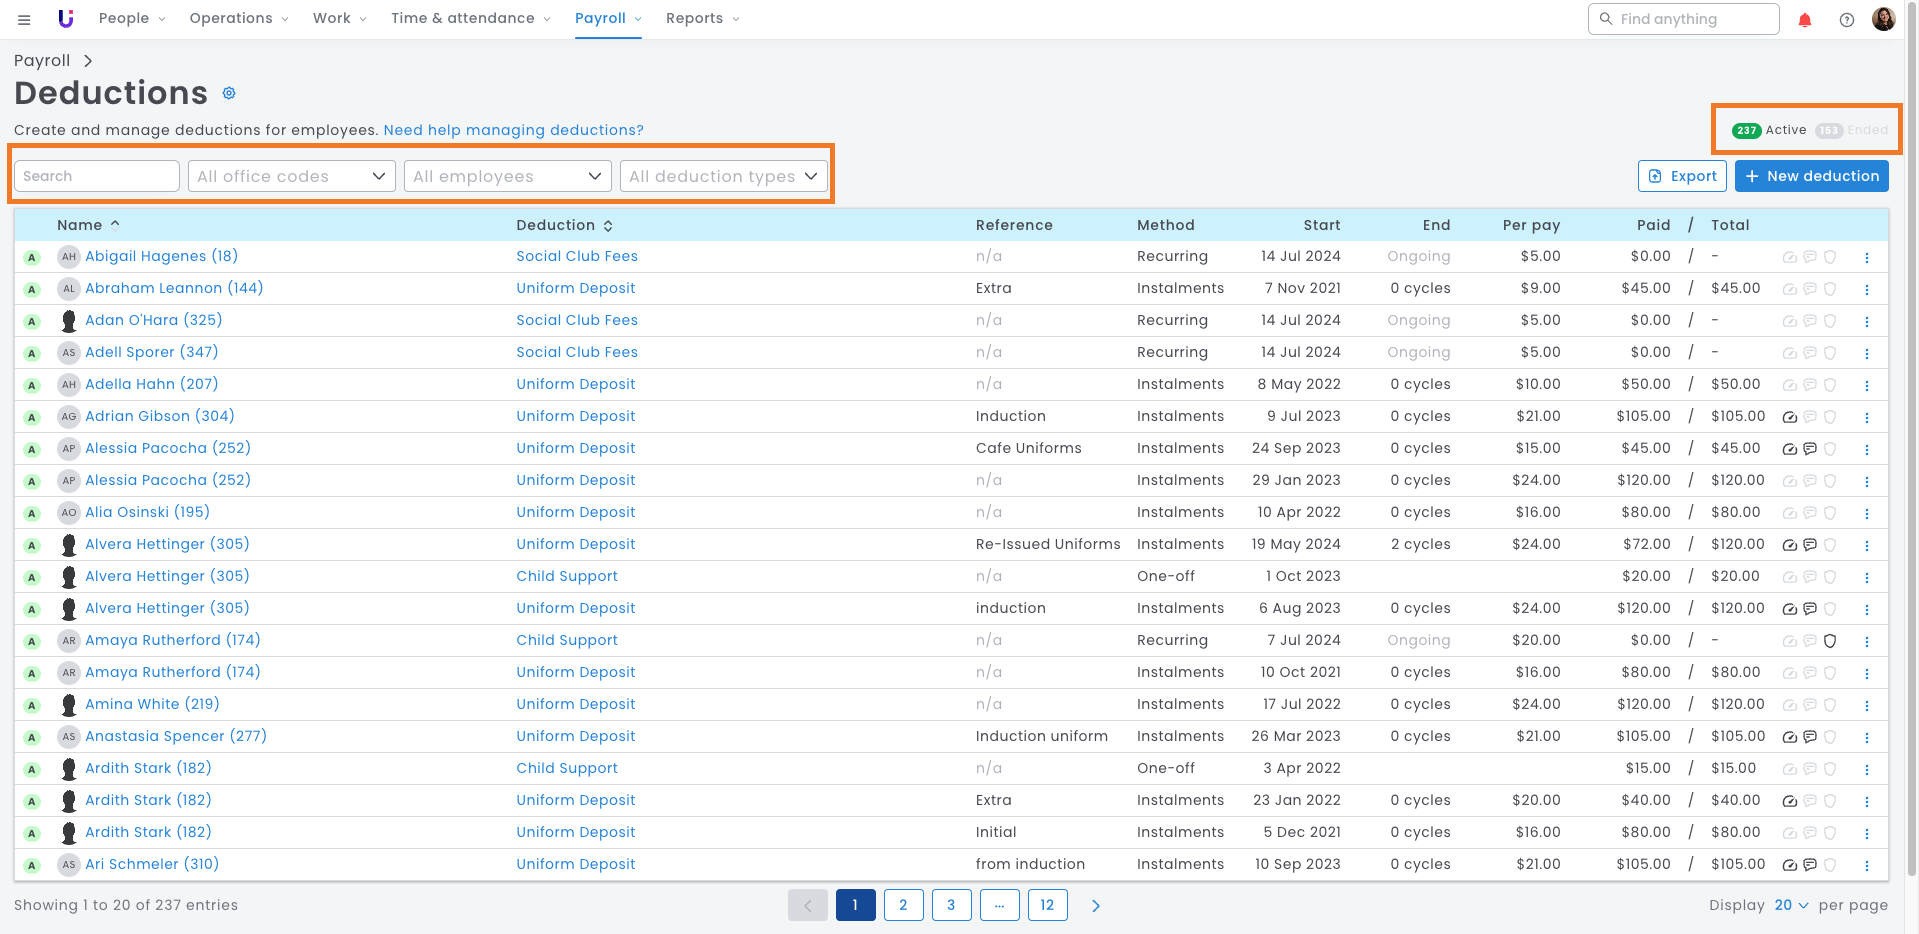Toggle the 237 Active filter
Viewport: 1919px width, 934px height.
tap(1770, 130)
